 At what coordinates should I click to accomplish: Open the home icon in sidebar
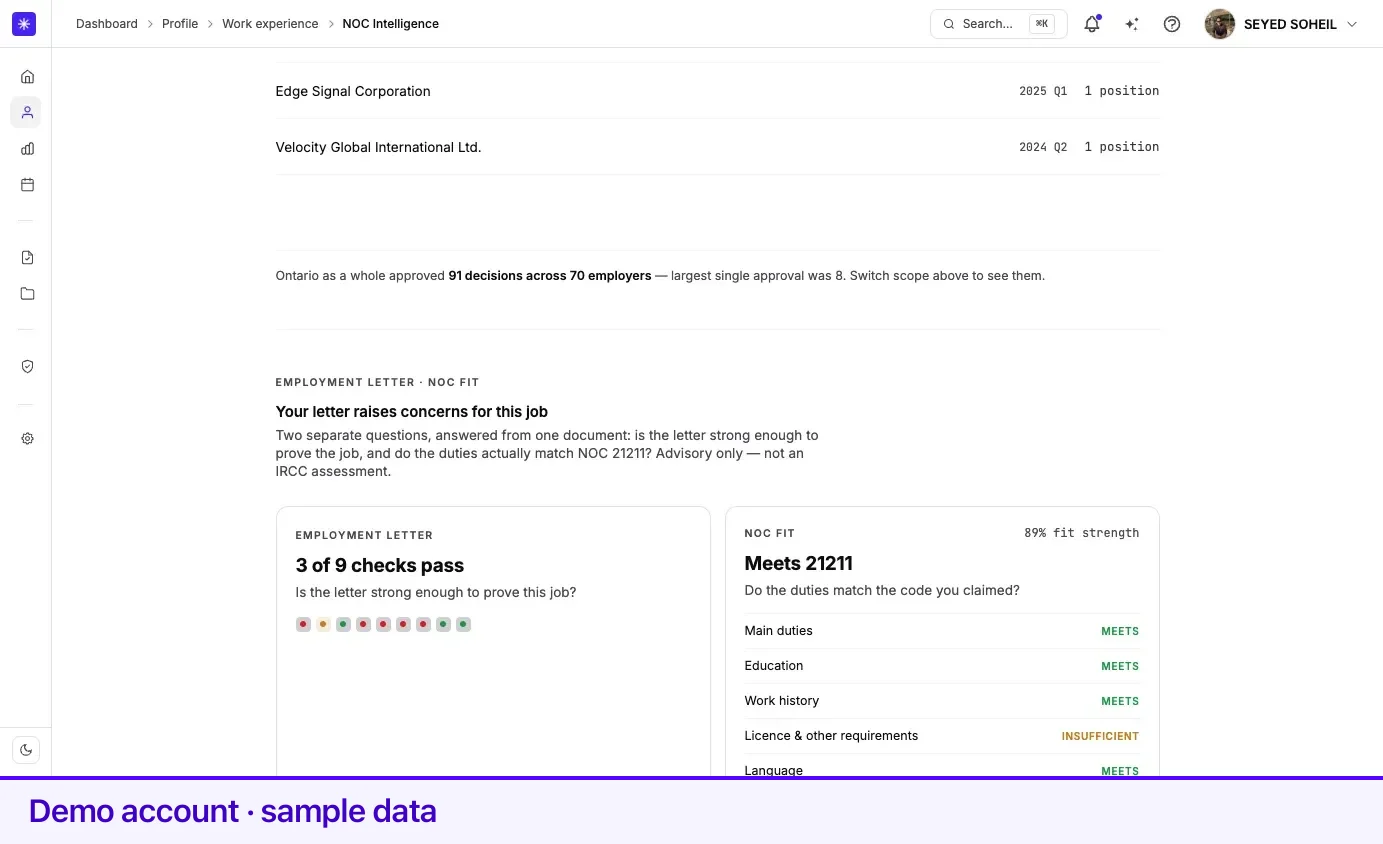(x=27, y=76)
